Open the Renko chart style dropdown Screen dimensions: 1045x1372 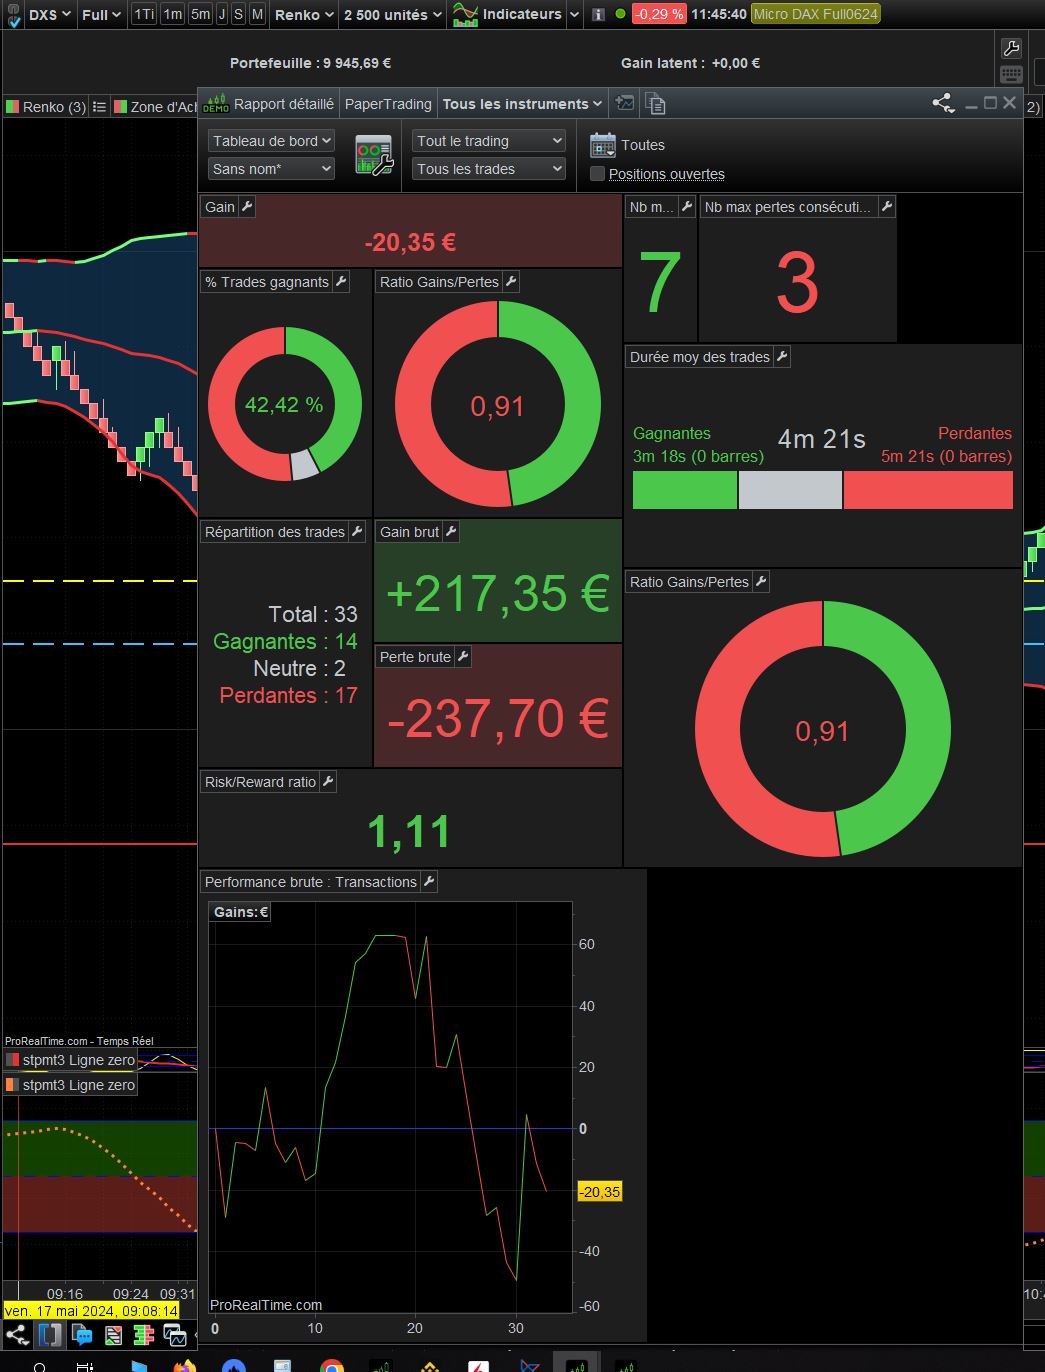pos(303,14)
